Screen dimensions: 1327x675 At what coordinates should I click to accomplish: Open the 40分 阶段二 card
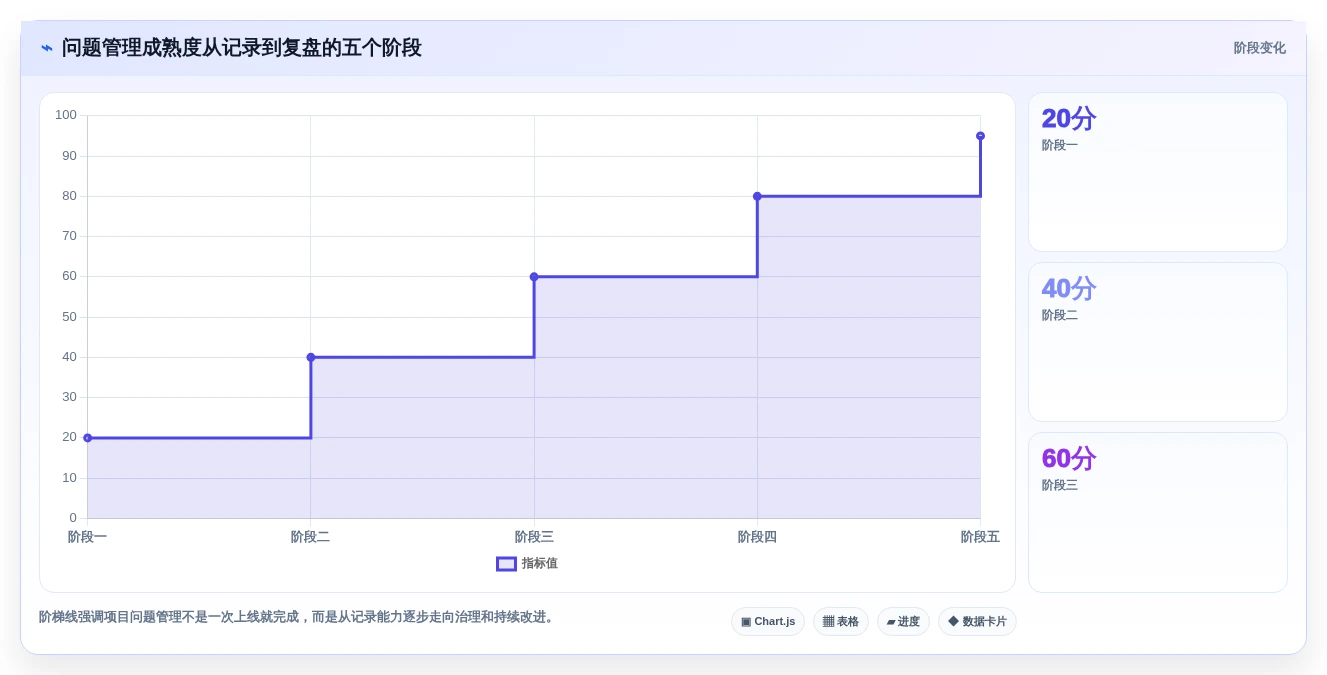pyautogui.click(x=1158, y=342)
